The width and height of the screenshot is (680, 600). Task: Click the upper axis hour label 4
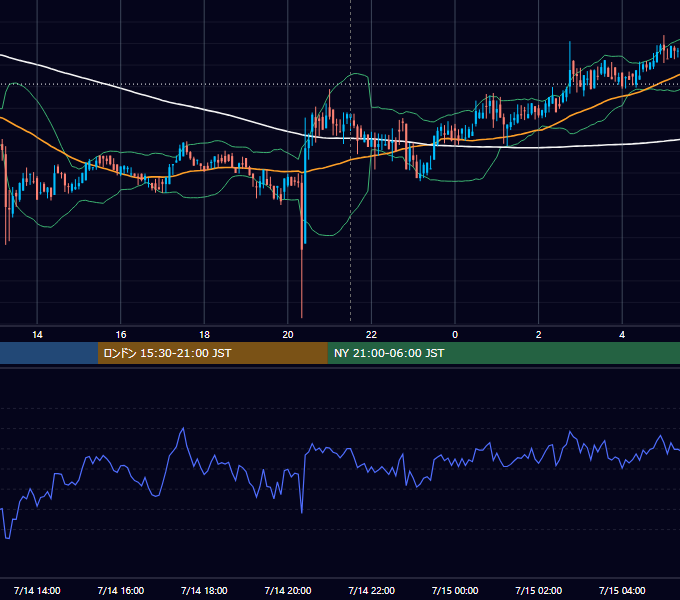click(622, 335)
